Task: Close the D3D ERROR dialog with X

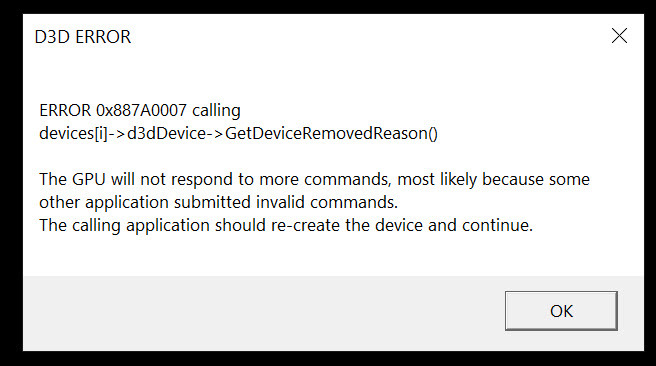Action: pyautogui.click(x=619, y=36)
